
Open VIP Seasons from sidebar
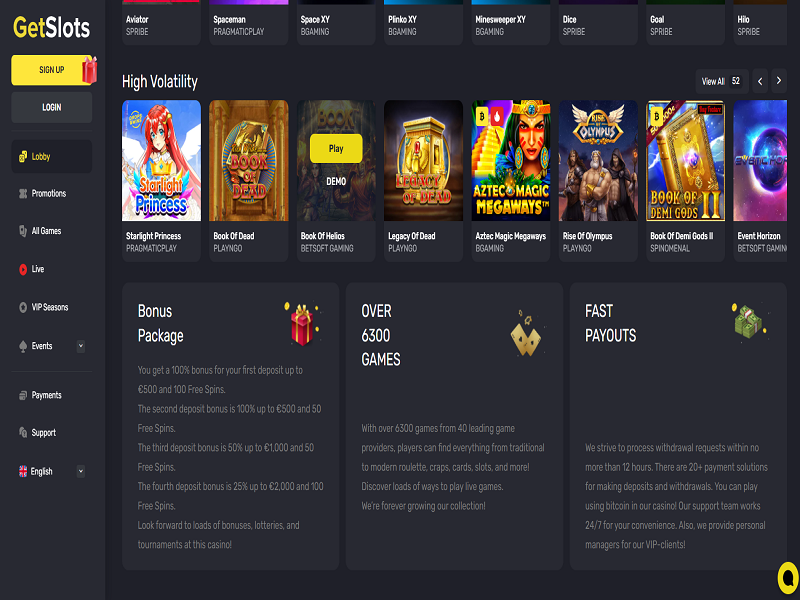click(44, 307)
